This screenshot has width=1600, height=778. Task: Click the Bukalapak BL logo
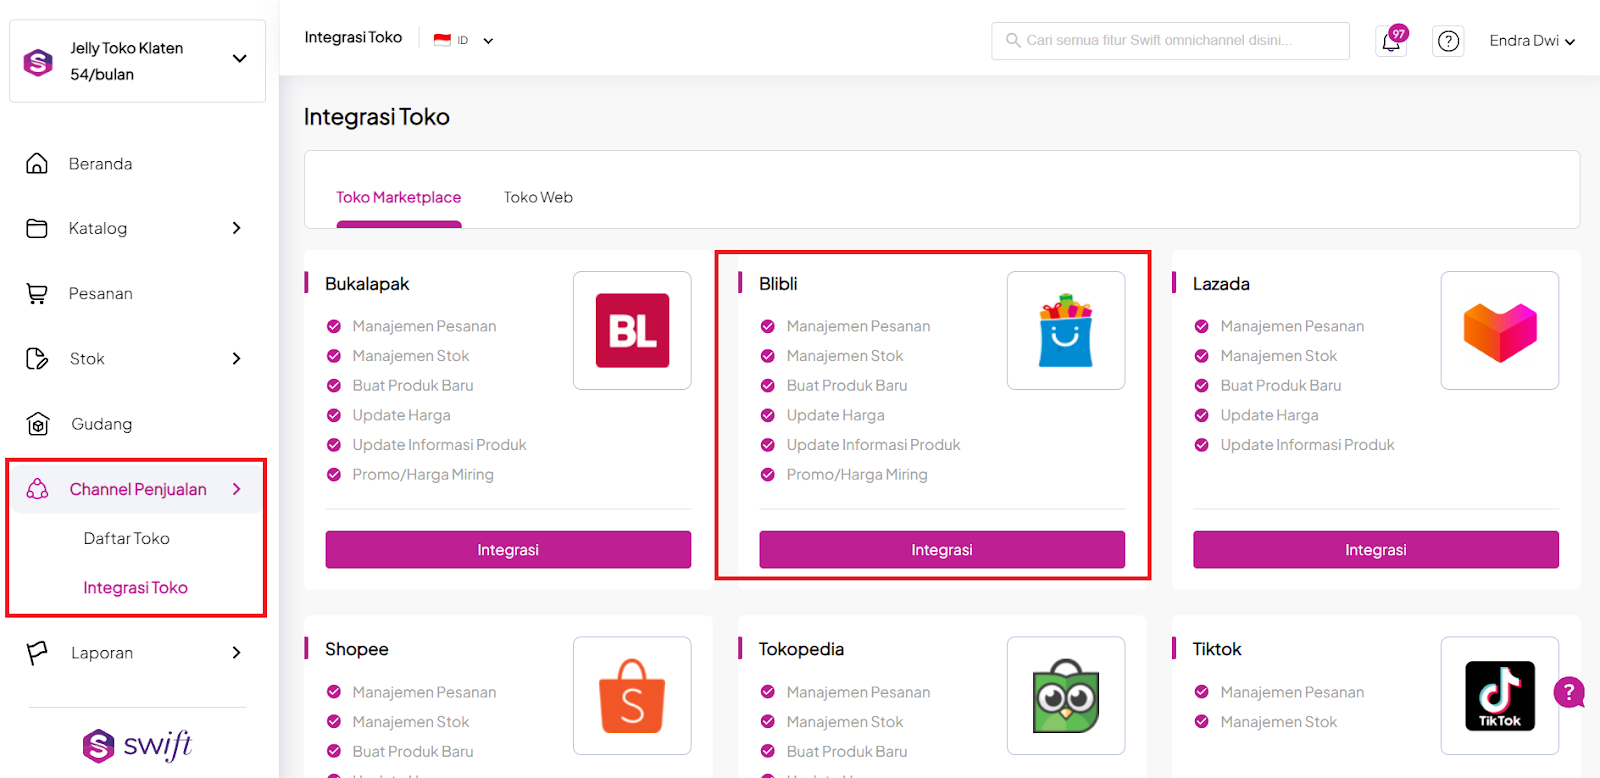click(632, 330)
